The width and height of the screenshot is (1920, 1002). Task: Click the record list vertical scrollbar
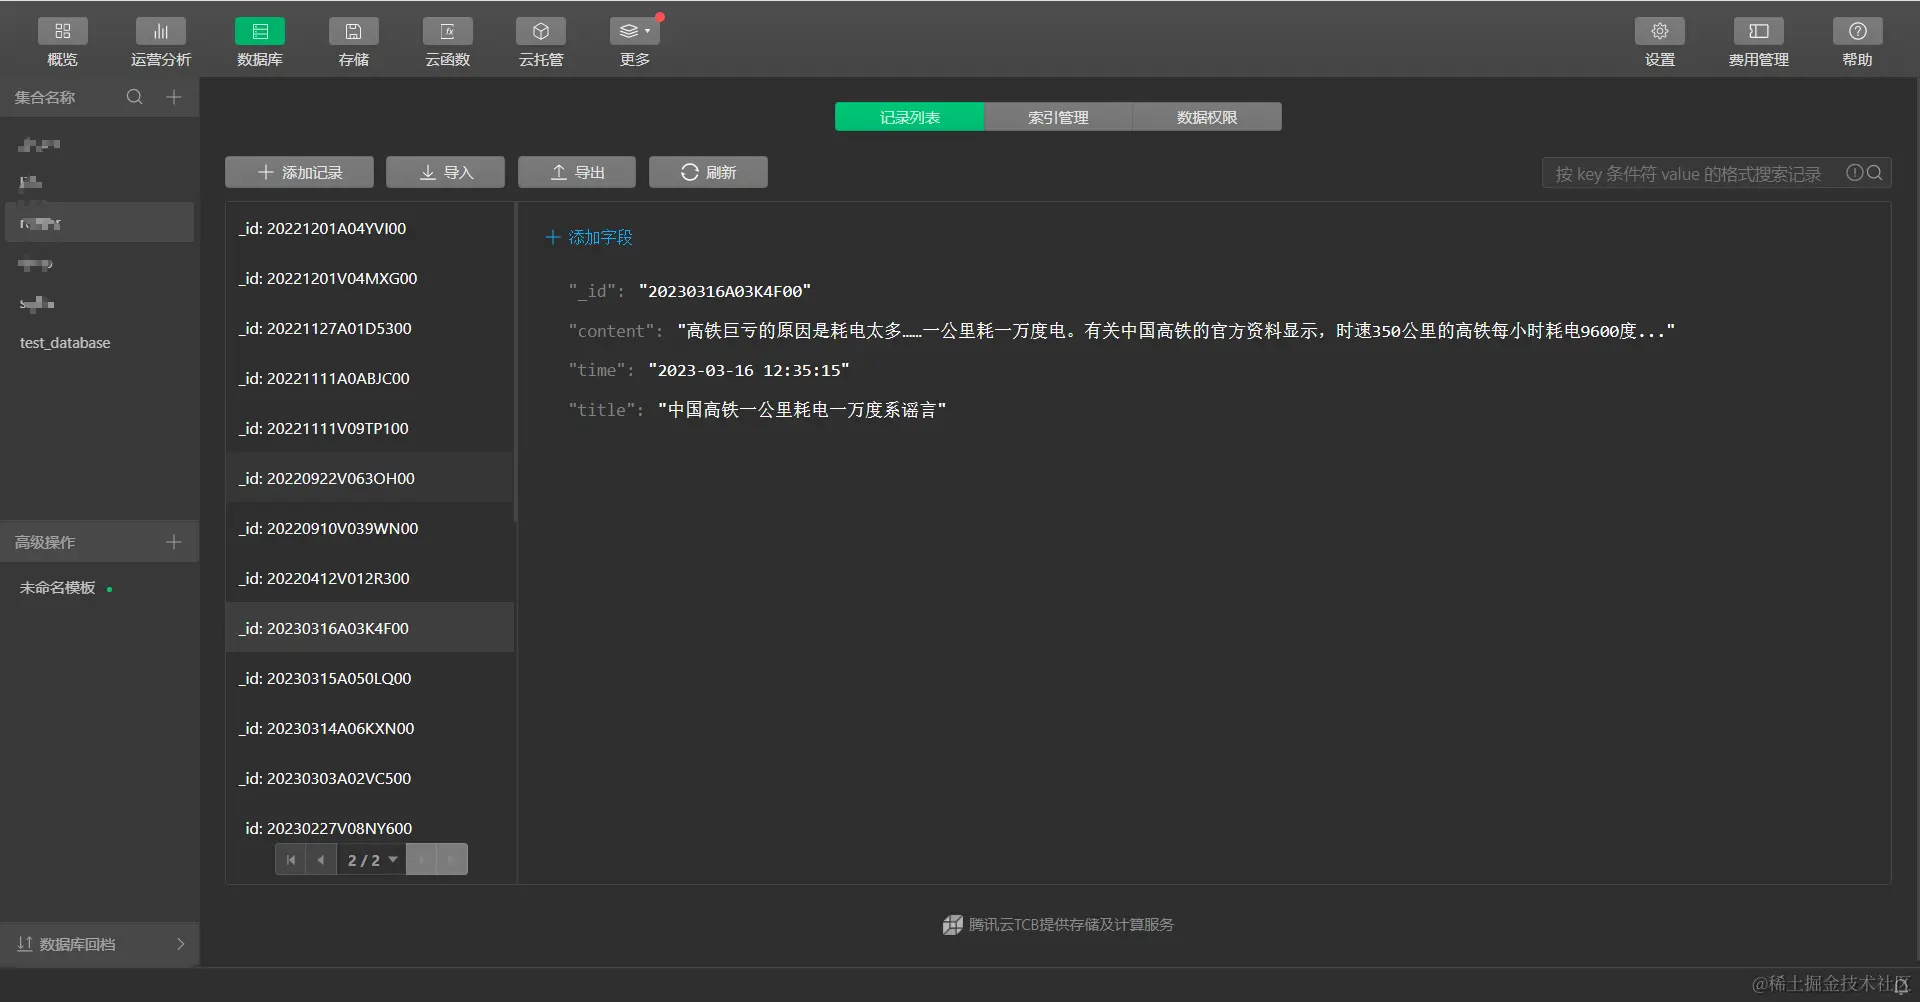click(516, 363)
